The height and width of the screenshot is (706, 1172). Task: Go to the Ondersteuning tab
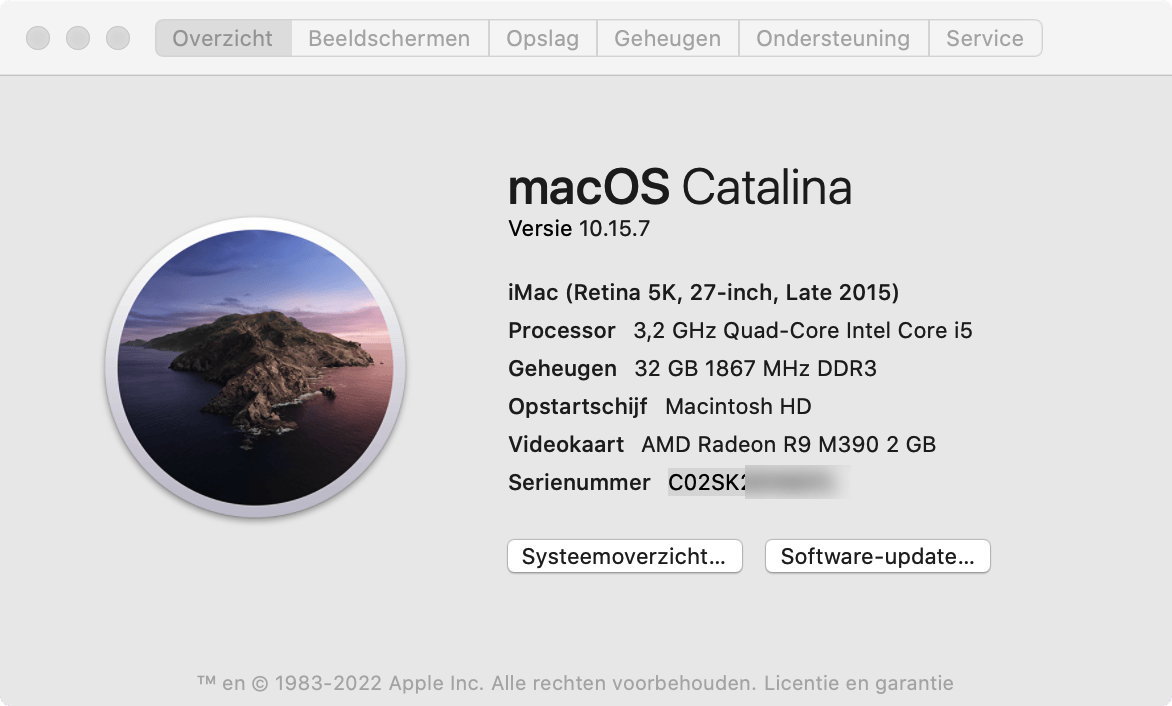(x=833, y=39)
